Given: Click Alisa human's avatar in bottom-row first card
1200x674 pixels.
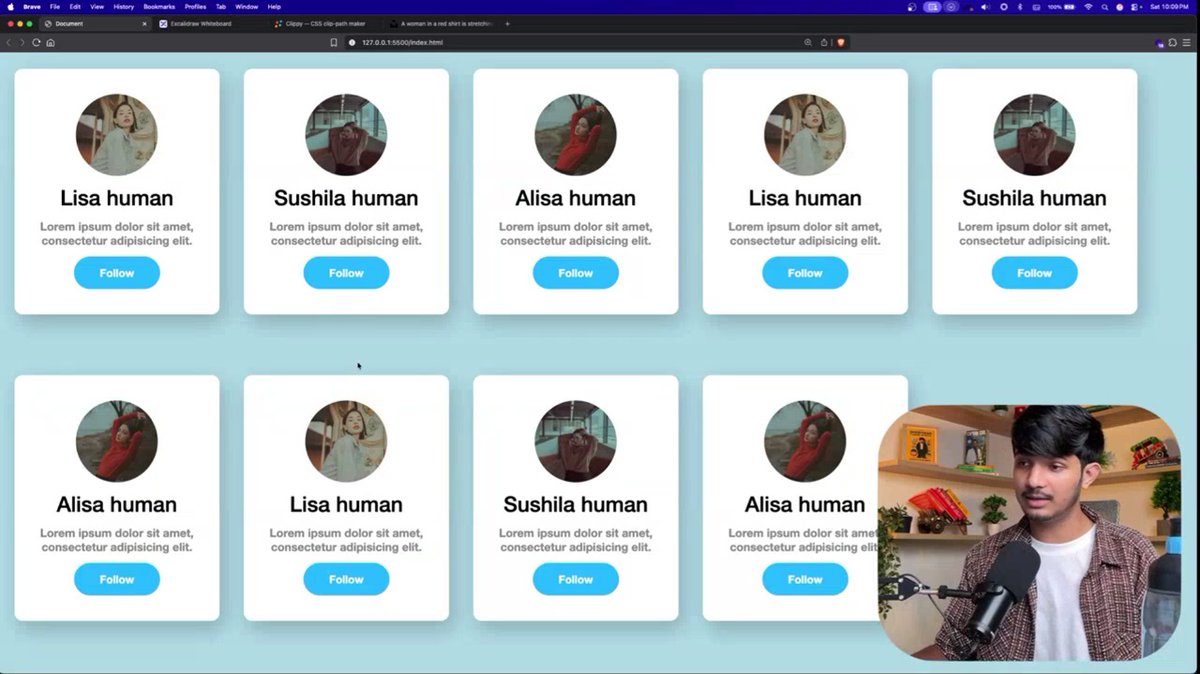Looking at the screenshot, I should tap(117, 441).
